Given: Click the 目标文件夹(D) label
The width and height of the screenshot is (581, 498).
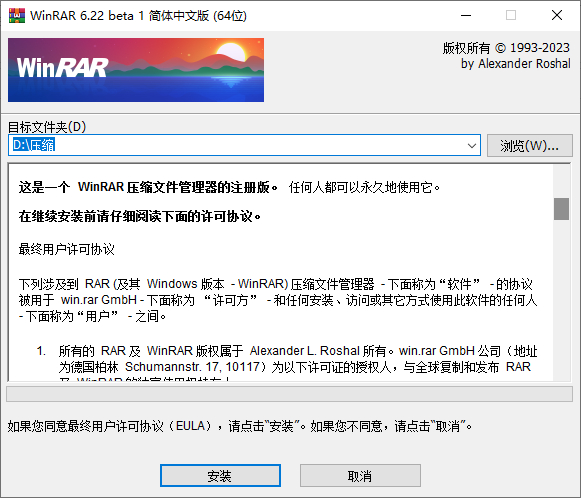Looking at the screenshot, I should click(47, 127).
